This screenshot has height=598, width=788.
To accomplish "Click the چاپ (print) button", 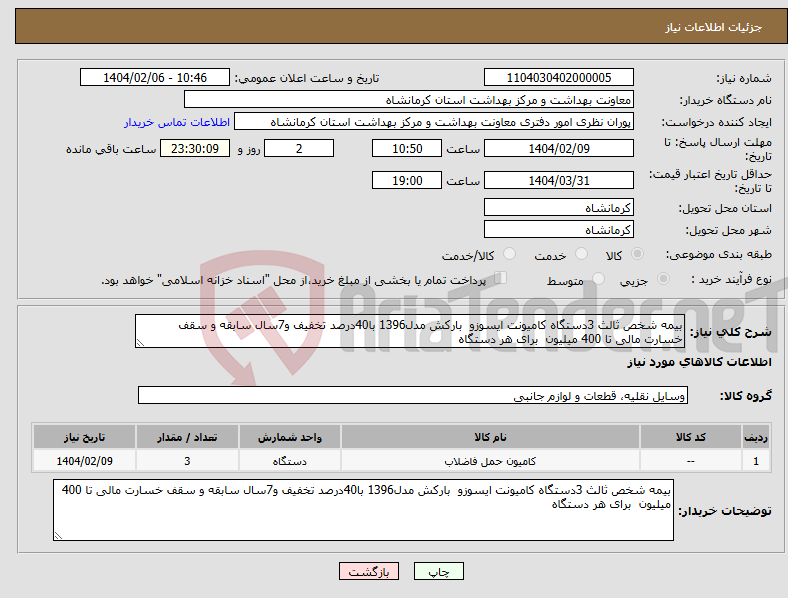I will coord(438,571).
